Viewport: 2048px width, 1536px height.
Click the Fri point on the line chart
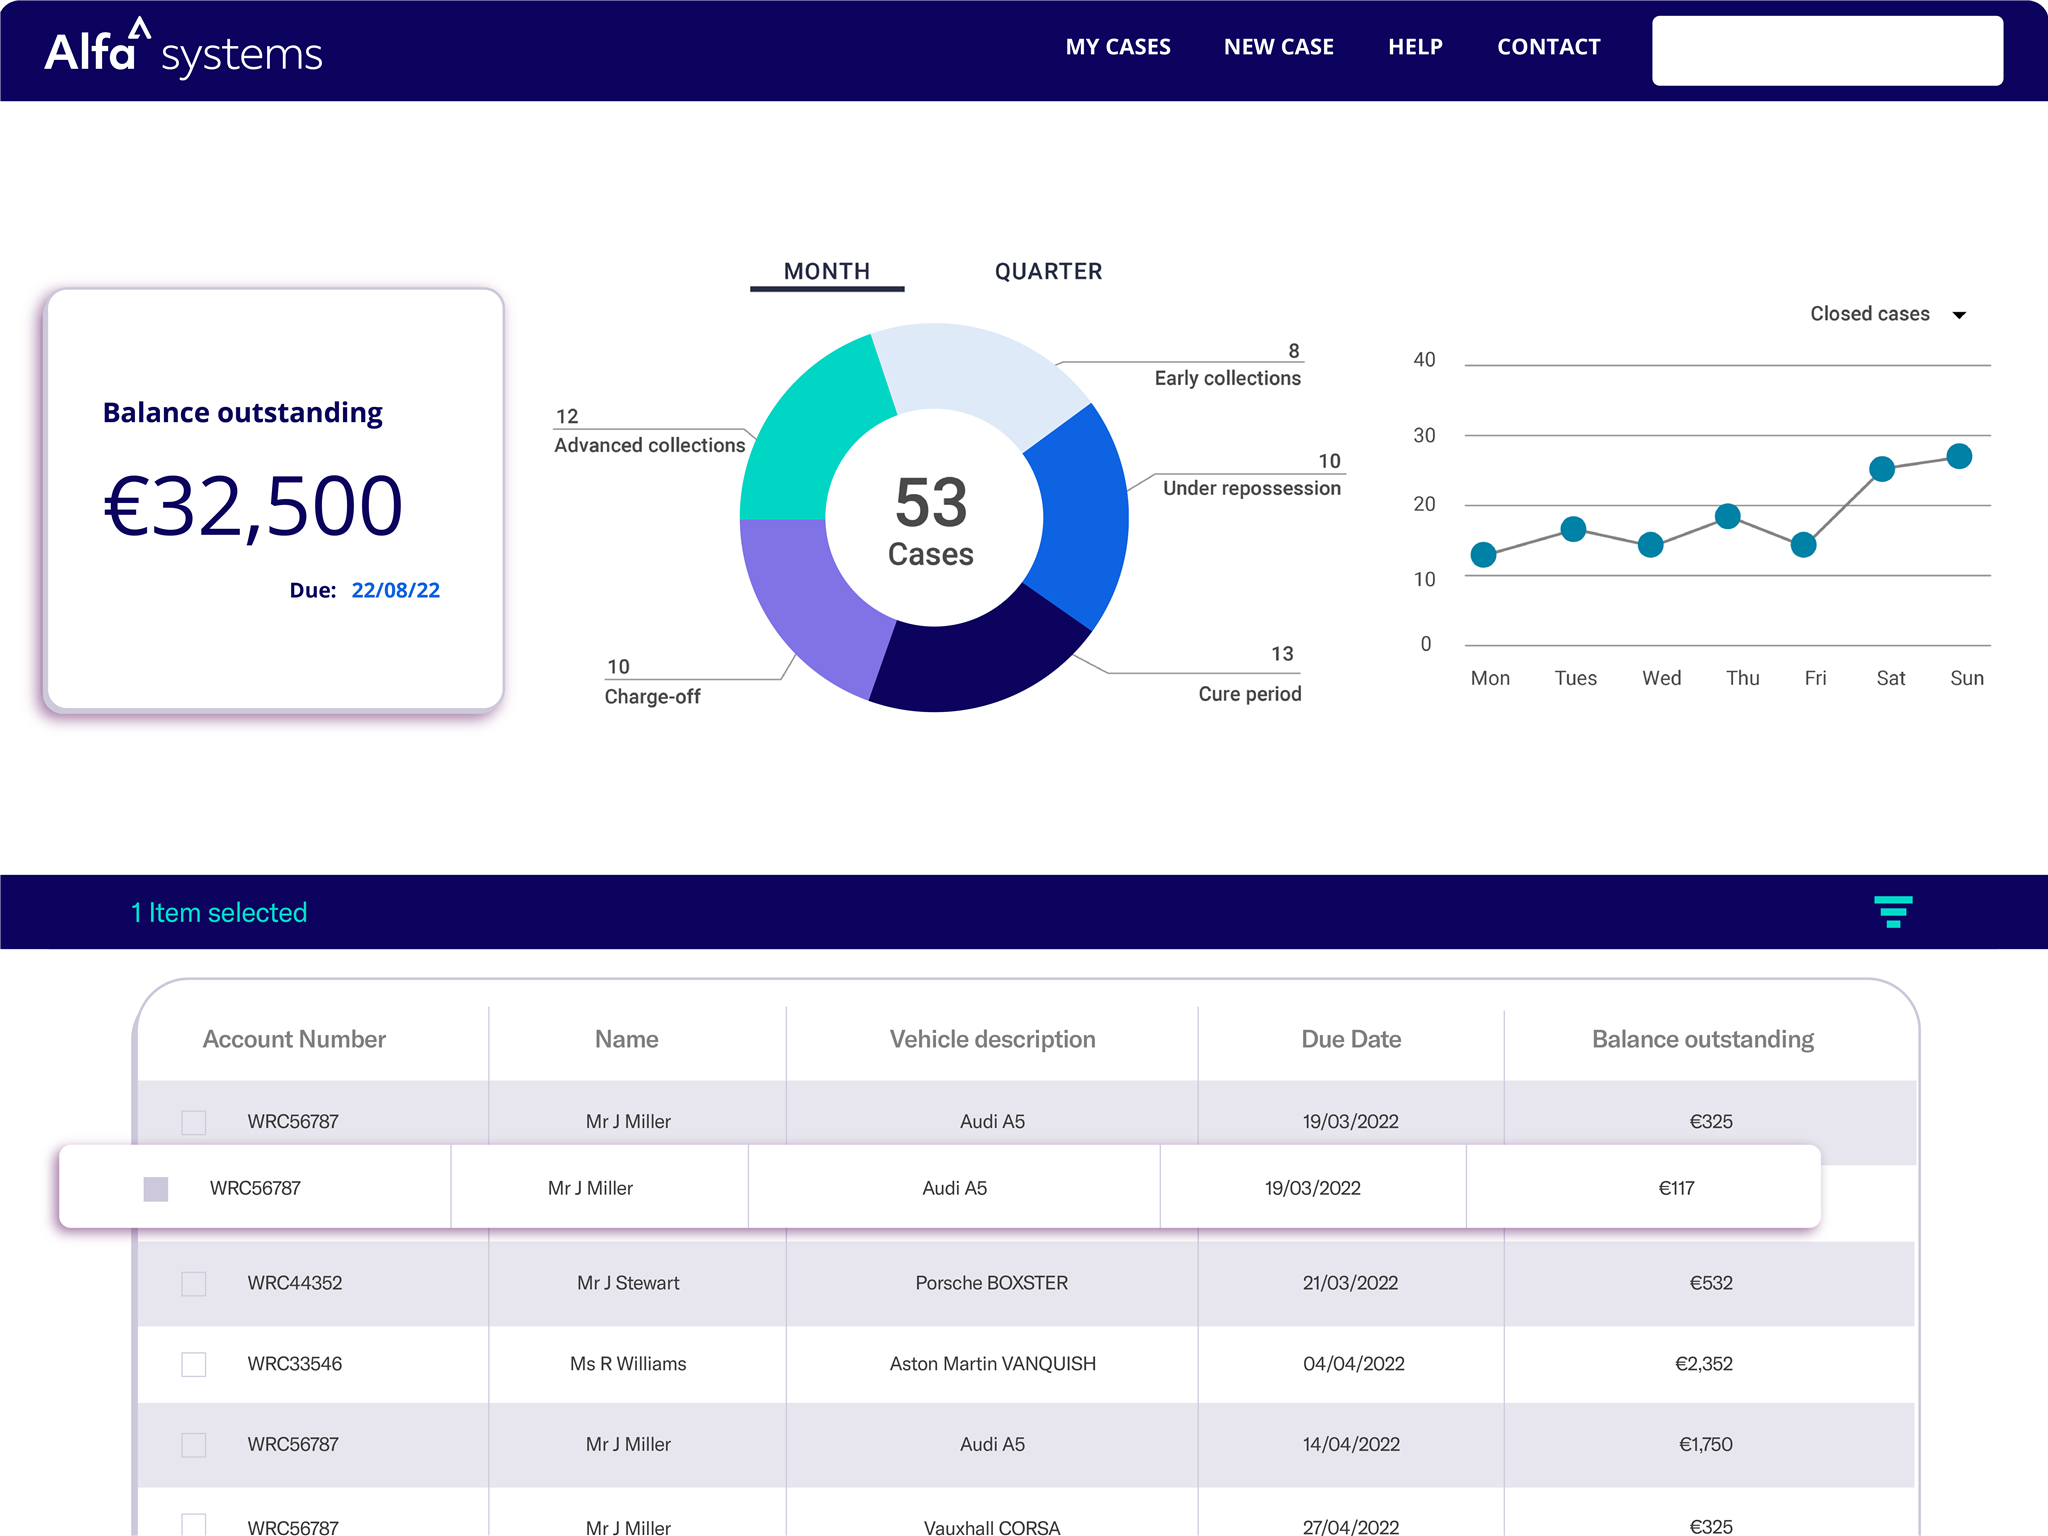(x=1805, y=545)
